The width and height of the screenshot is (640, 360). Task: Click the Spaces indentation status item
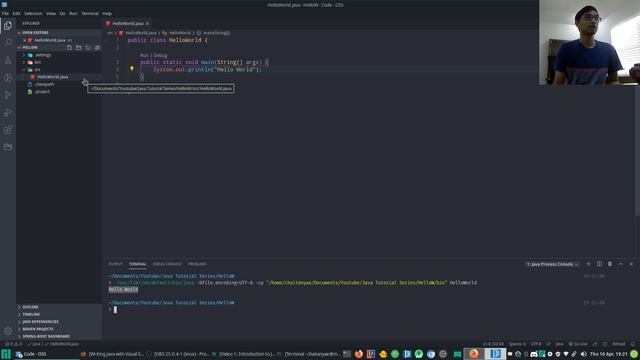pyautogui.click(x=517, y=344)
